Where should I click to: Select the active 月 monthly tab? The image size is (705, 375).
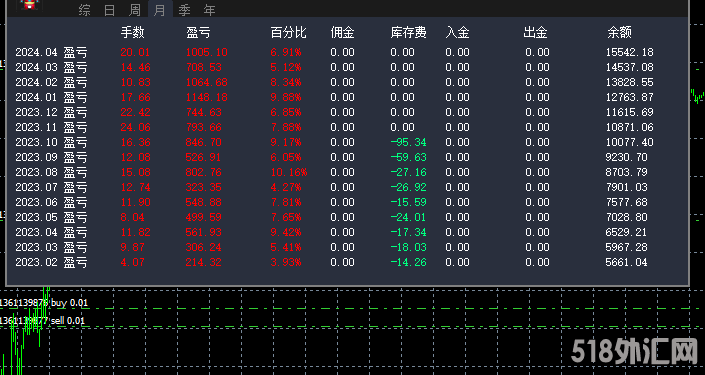coord(160,9)
